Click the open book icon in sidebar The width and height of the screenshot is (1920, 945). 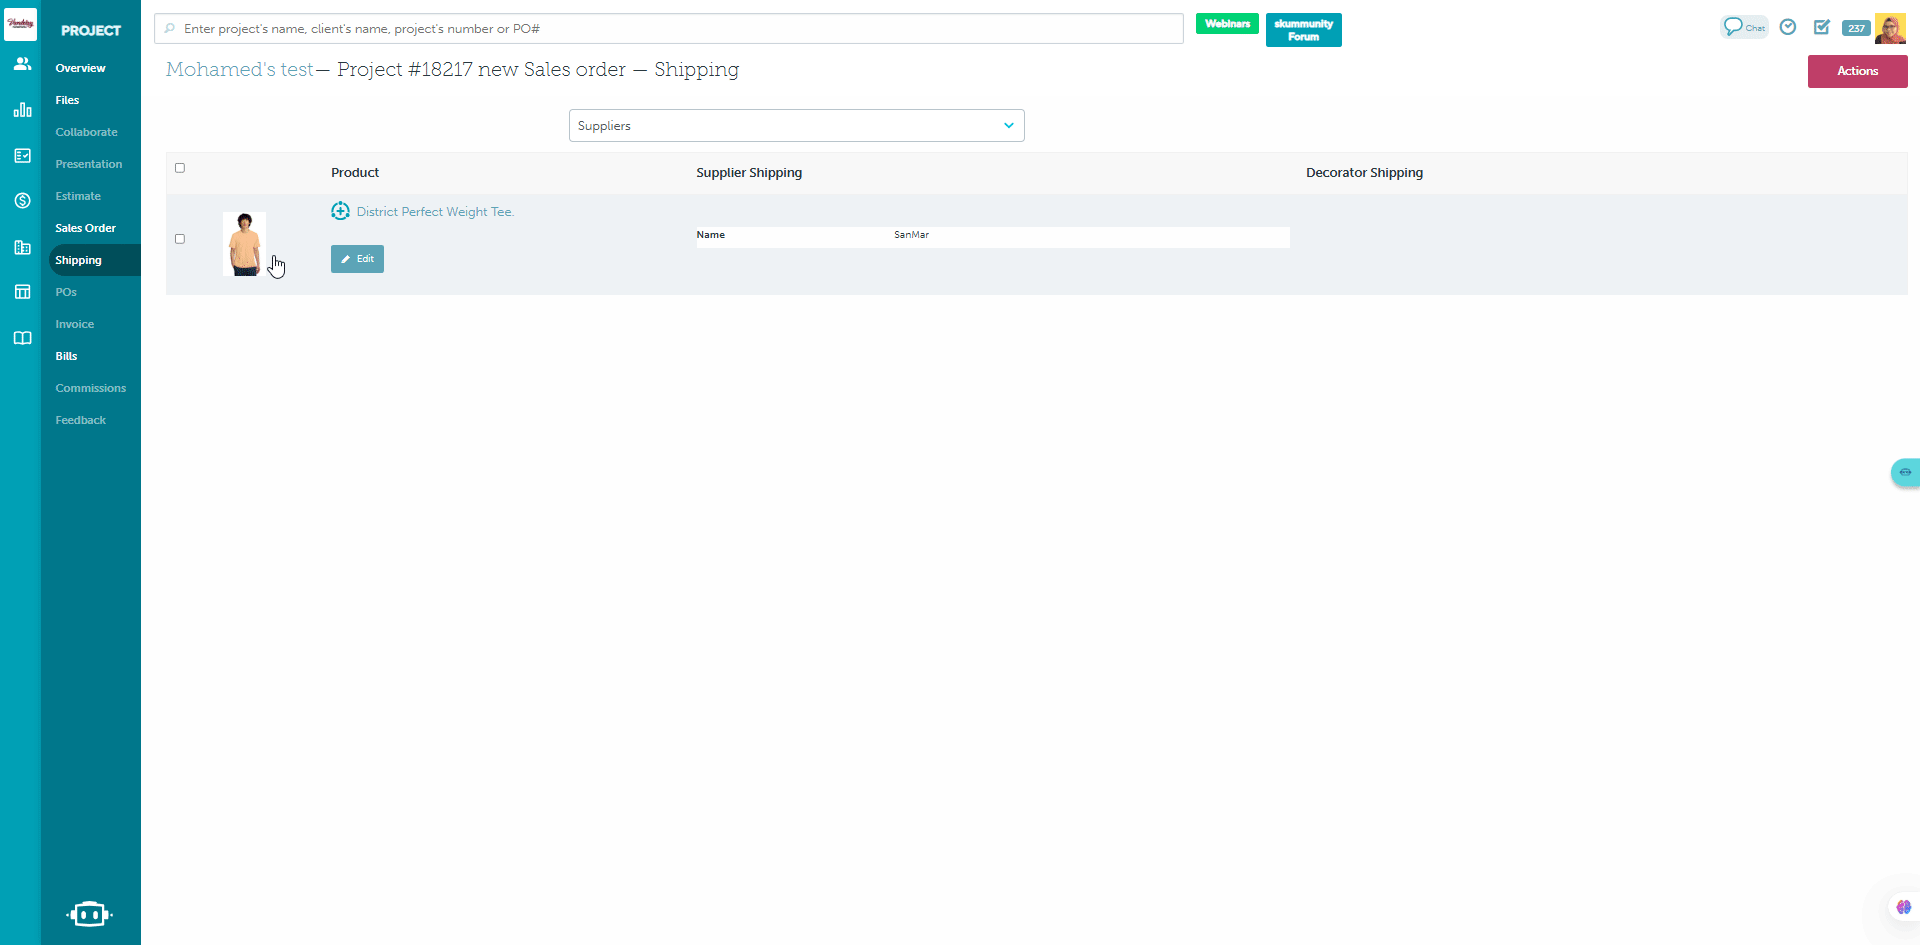tap(22, 338)
